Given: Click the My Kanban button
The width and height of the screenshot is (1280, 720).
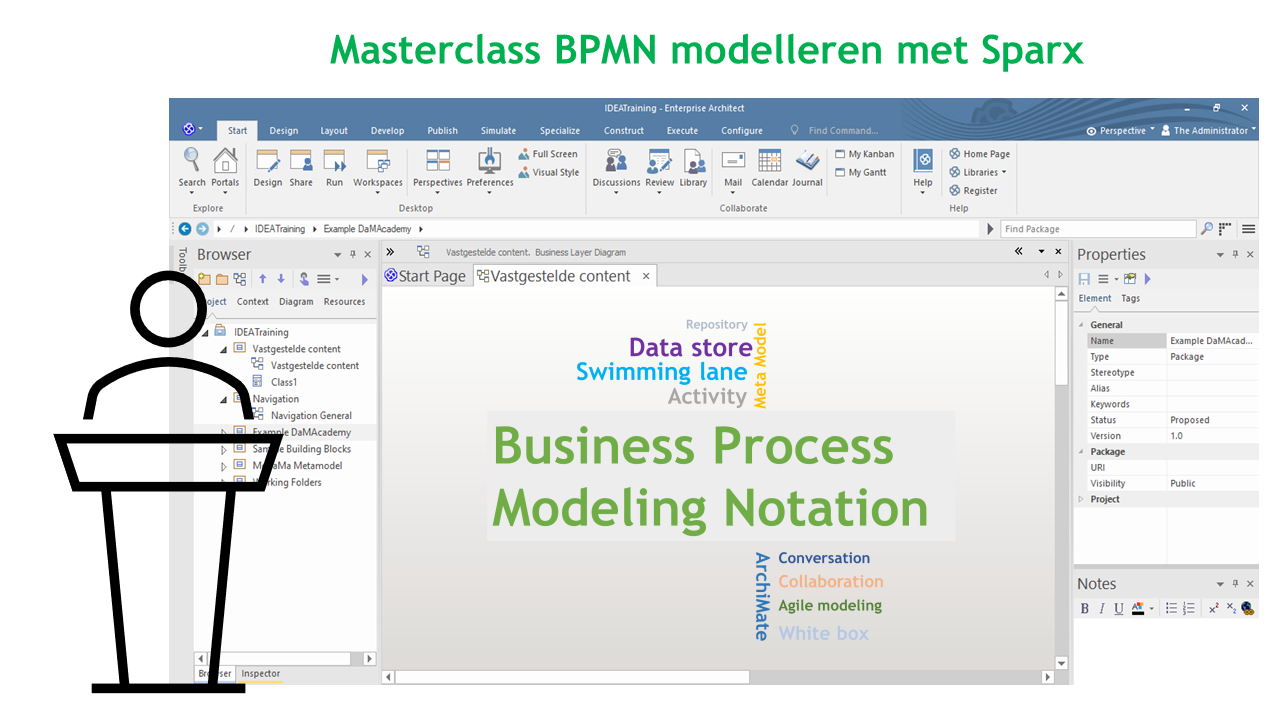Looking at the screenshot, I should point(864,154).
